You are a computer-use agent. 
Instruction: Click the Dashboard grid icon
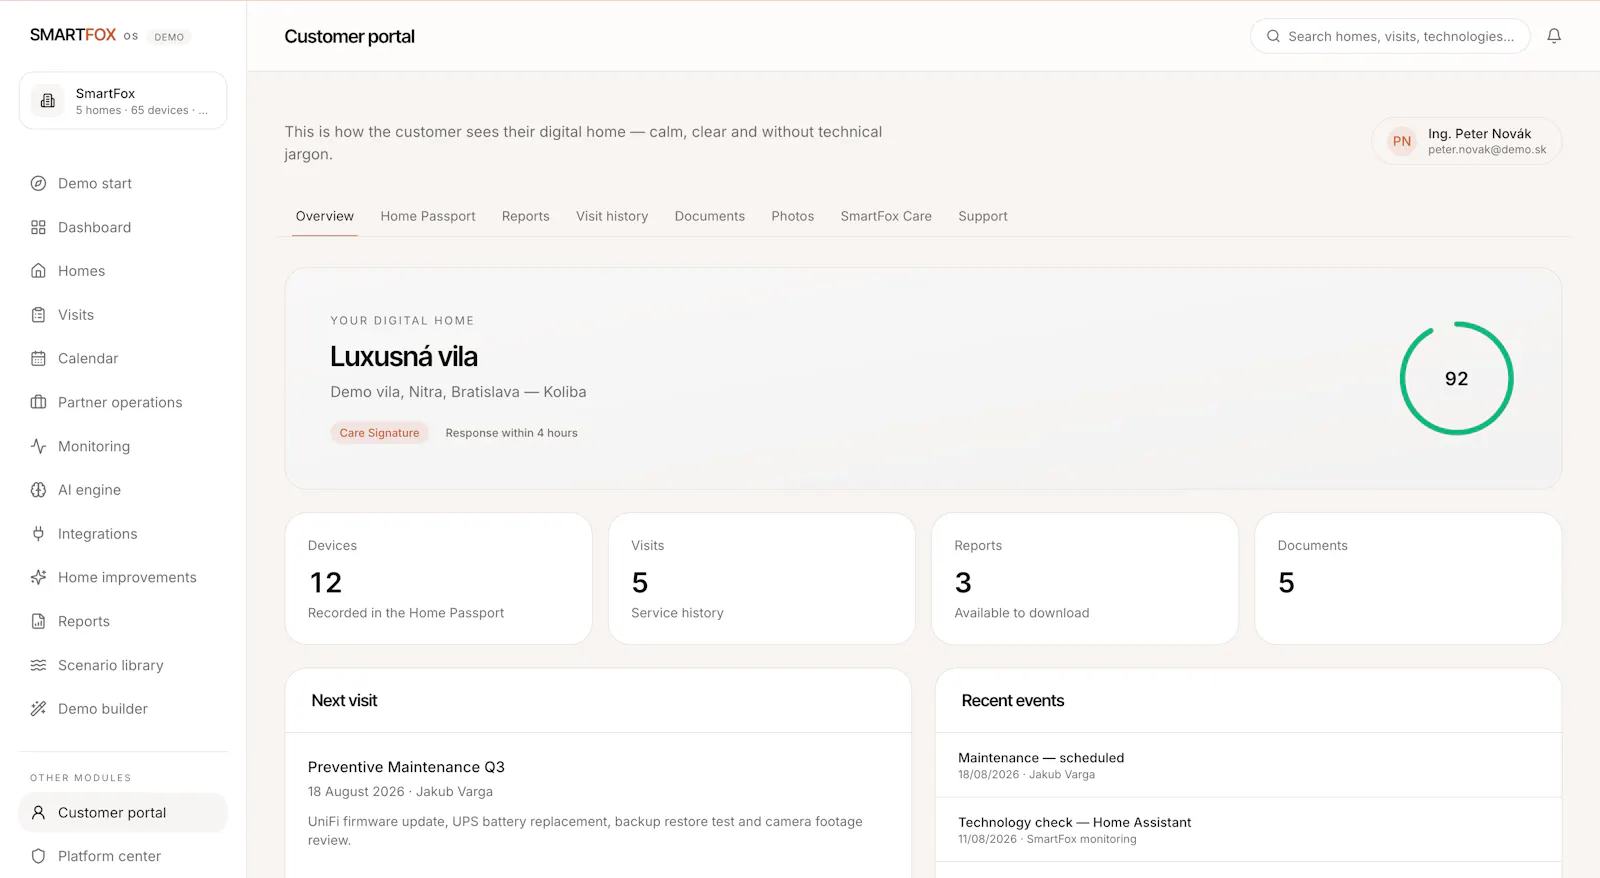click(x=38, y=227)
